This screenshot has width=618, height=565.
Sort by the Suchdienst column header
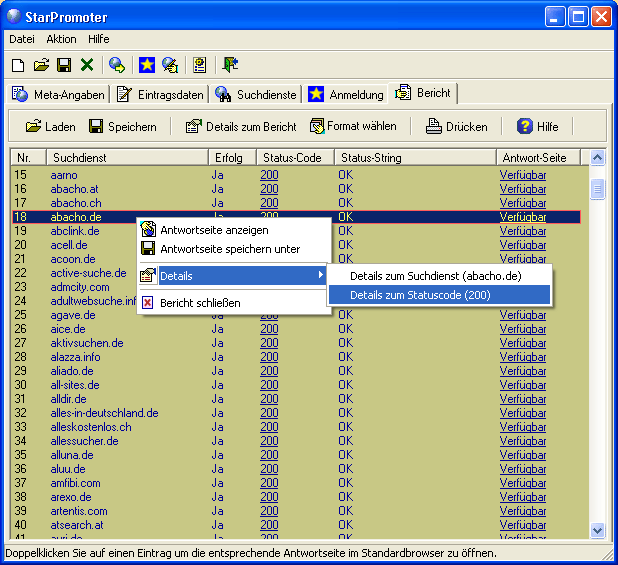coord(127,158)
